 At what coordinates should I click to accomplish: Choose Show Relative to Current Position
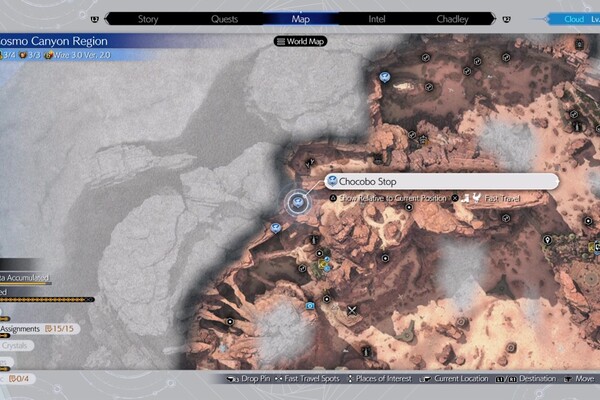click(393, 198)
